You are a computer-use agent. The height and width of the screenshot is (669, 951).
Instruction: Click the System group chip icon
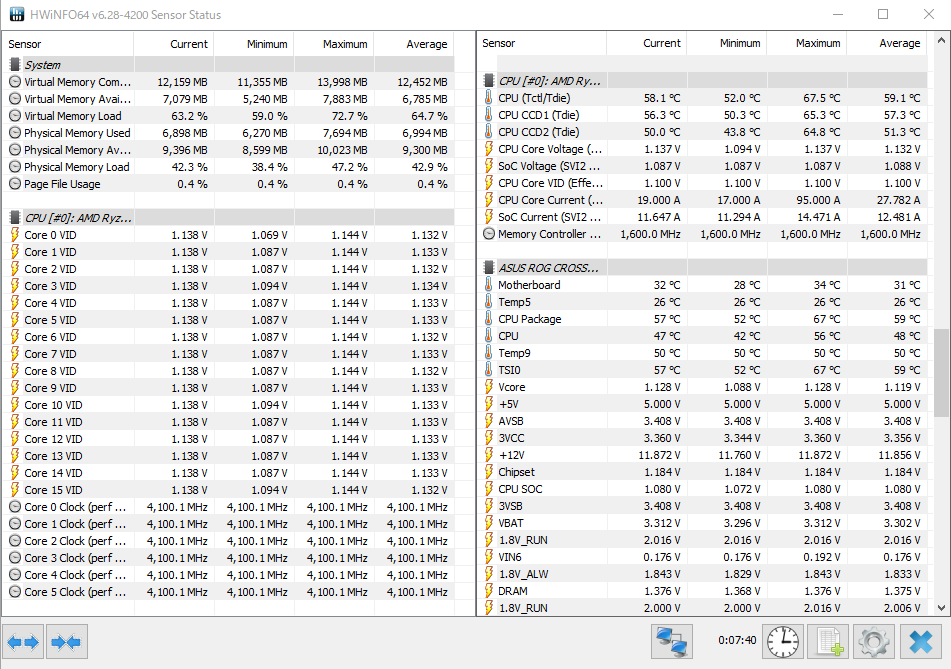click(15, 64)
